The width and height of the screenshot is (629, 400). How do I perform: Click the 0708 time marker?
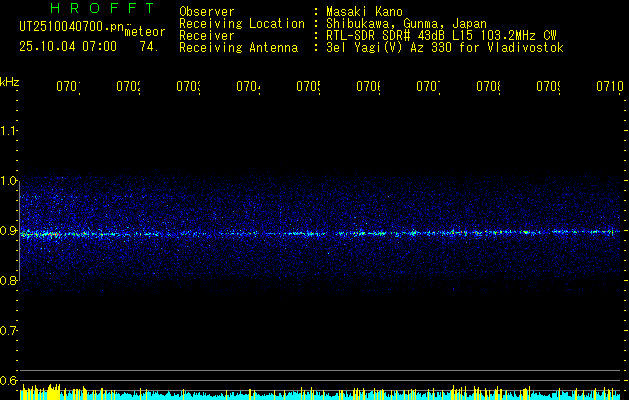tap(489, 87)
